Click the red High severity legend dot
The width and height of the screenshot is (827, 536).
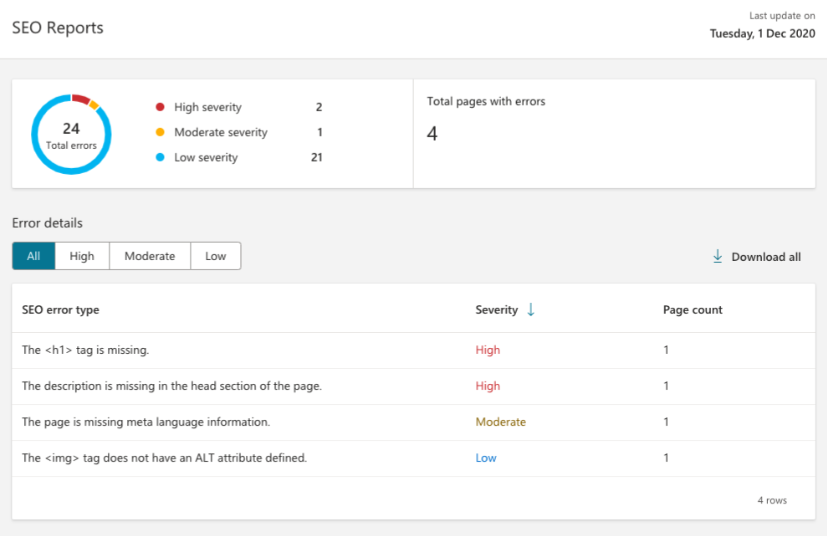point(160,107)
